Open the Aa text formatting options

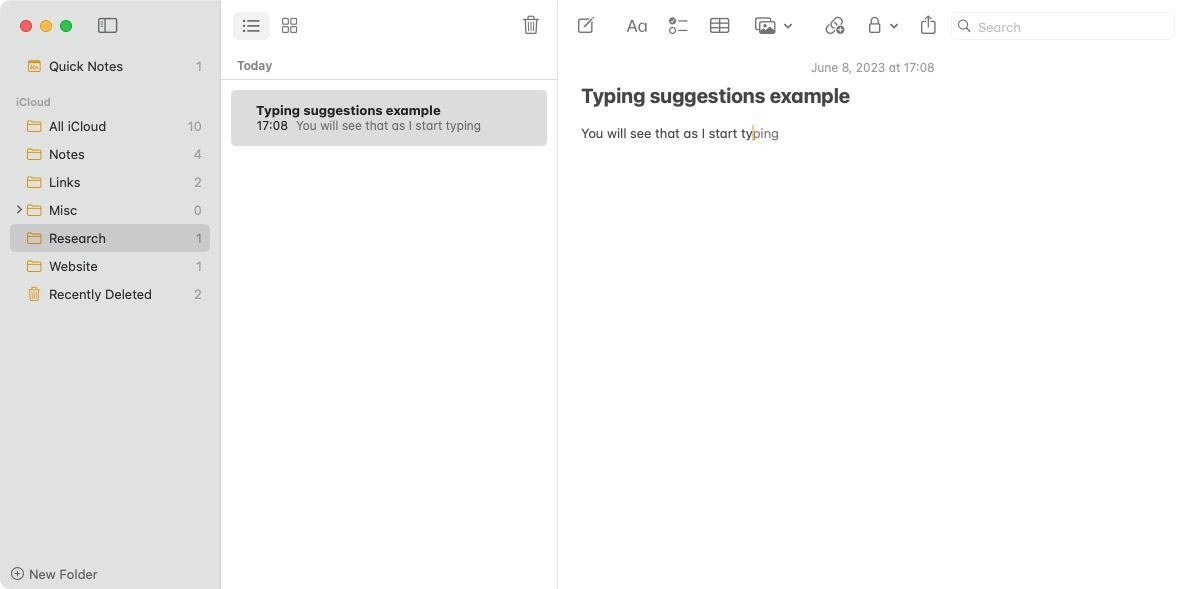[637, 25]
